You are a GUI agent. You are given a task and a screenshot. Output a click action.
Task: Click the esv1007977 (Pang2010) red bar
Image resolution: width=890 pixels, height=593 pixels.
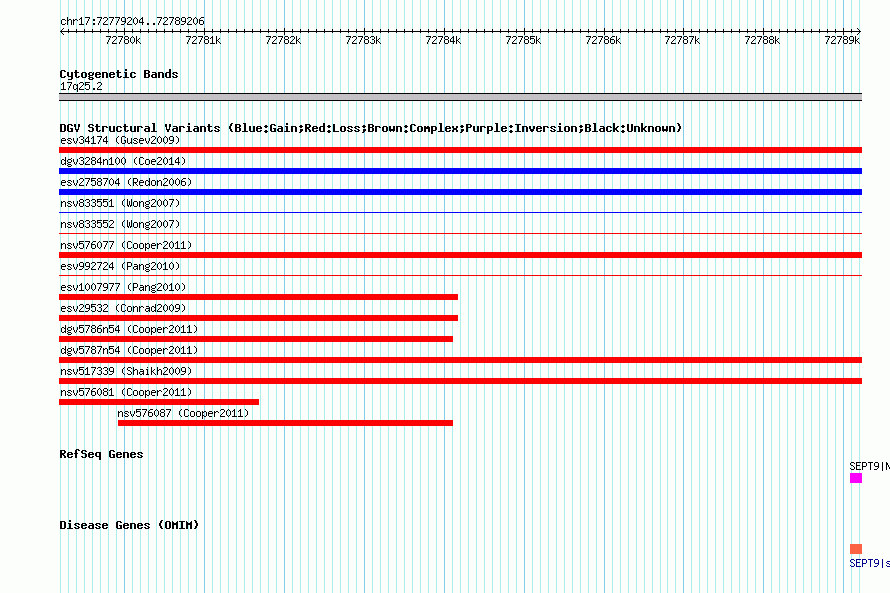[258, 297]
